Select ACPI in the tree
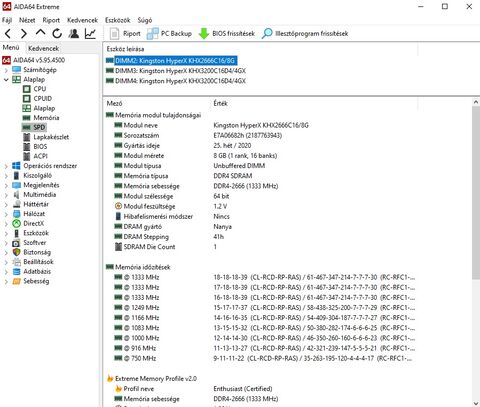The image size is (480, 407). pyautogui.click(x=40, y=156)
